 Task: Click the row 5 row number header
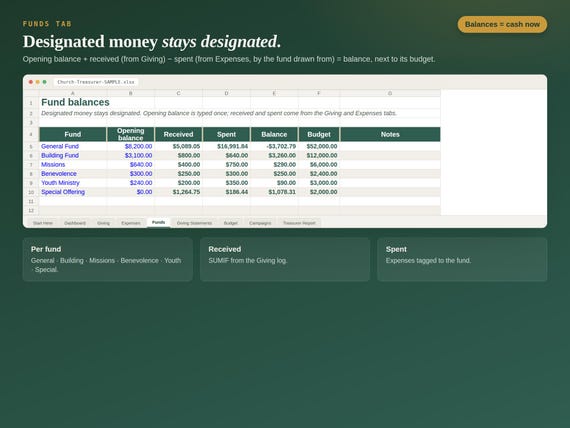pyautogui.click(x=31, y=146)
